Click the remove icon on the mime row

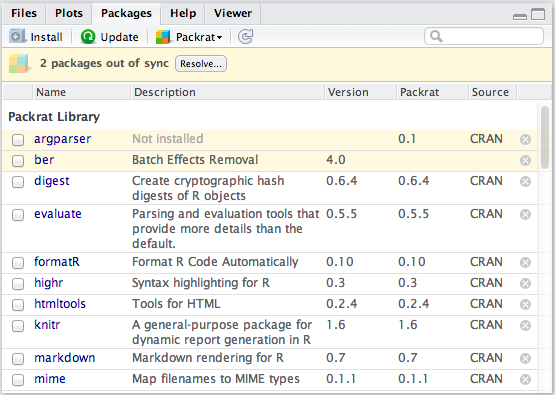tap(525, 379)
